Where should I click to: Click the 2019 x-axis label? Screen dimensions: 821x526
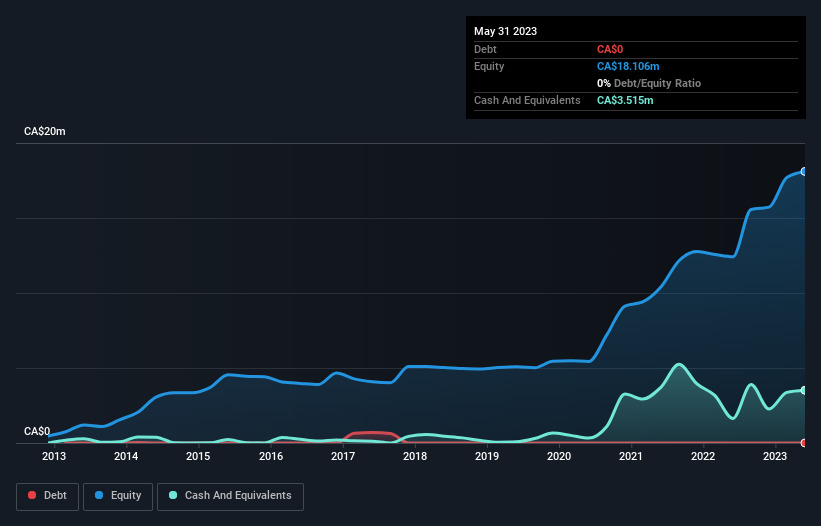[487, 456]
